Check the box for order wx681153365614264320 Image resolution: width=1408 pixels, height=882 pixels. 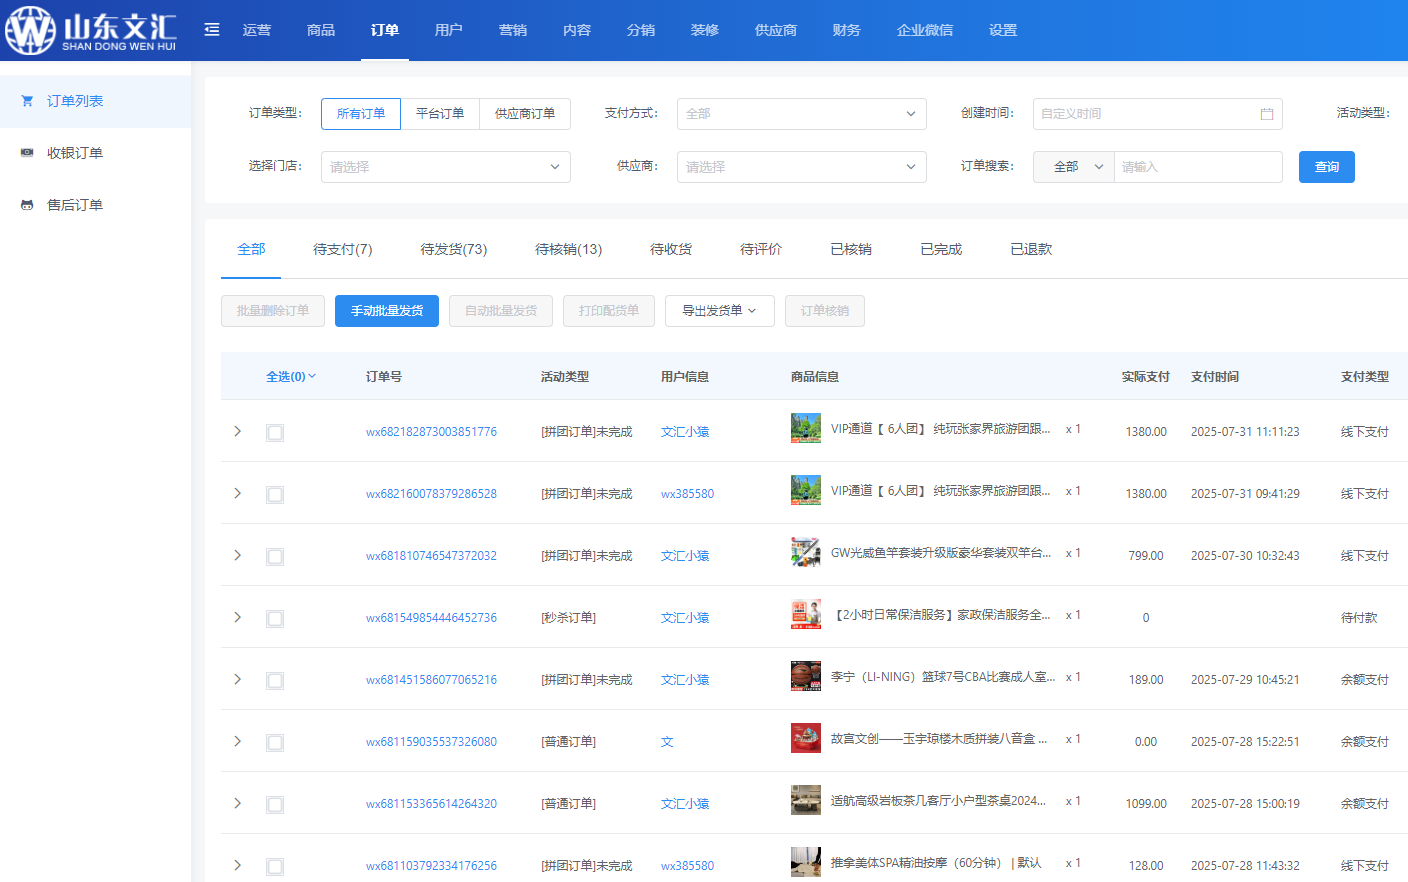(275, 805)
